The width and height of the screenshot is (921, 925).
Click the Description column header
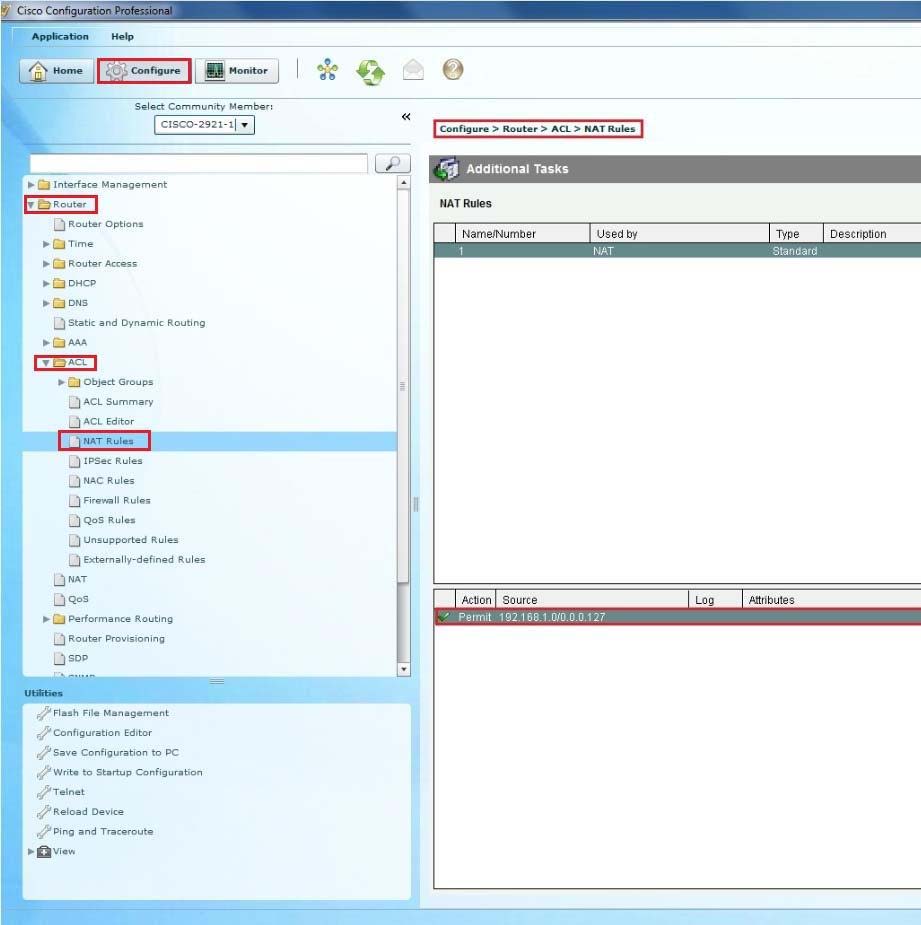point(871,234)
